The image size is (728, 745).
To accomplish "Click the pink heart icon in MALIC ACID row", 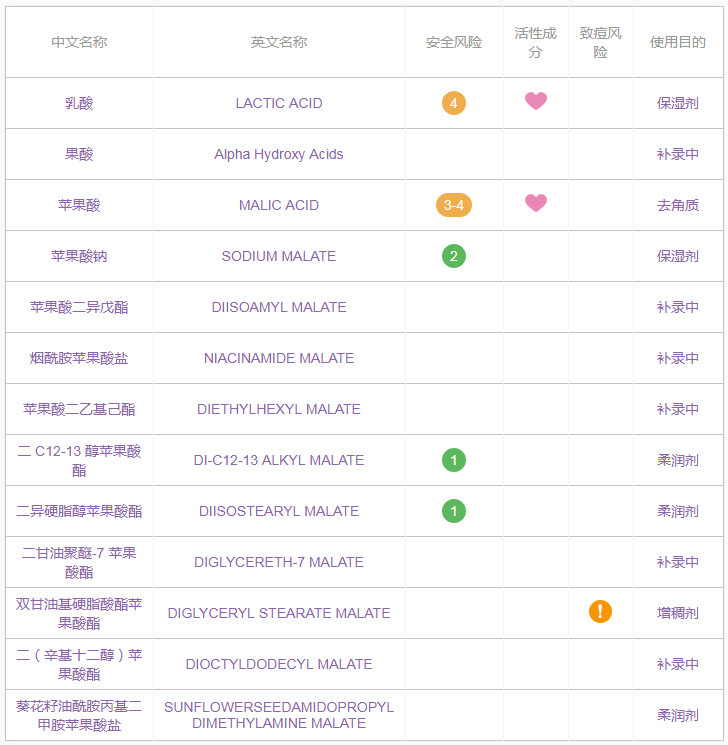I will pos(536,203).
